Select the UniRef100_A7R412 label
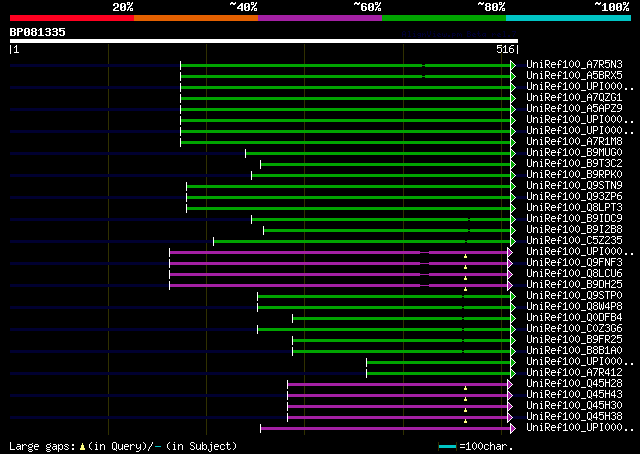Viewport: 640px width, 454px height. coord(574,373)
